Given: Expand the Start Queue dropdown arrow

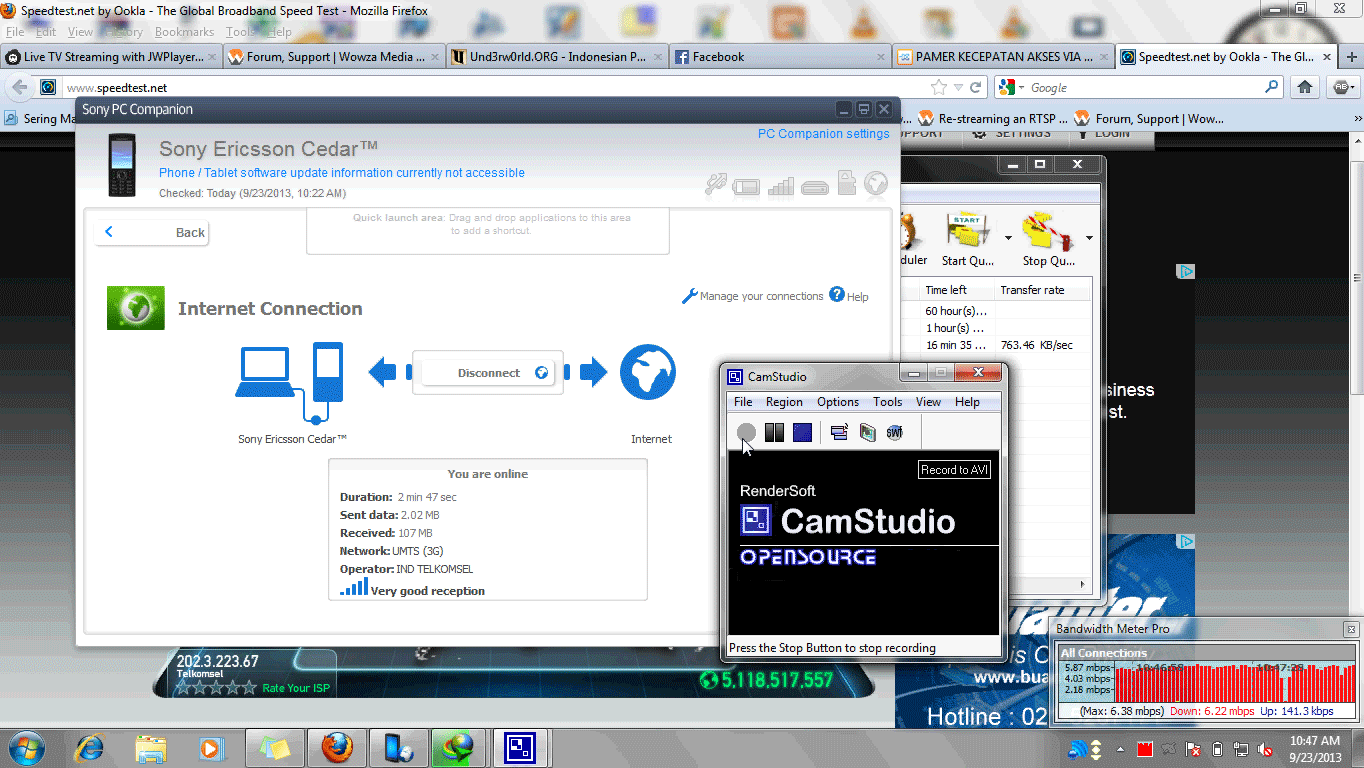Looking at the screenshot, I should click(1007, 237).
